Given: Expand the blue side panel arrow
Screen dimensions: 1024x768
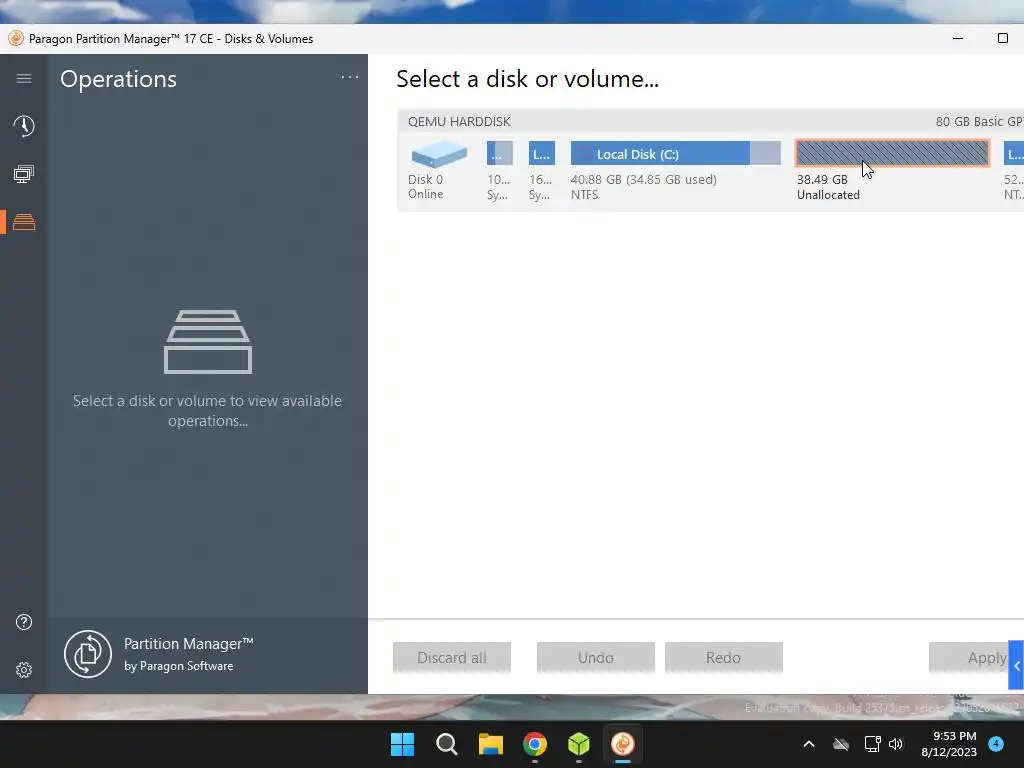Looking at the screenshot, I should coord(1016,665).
